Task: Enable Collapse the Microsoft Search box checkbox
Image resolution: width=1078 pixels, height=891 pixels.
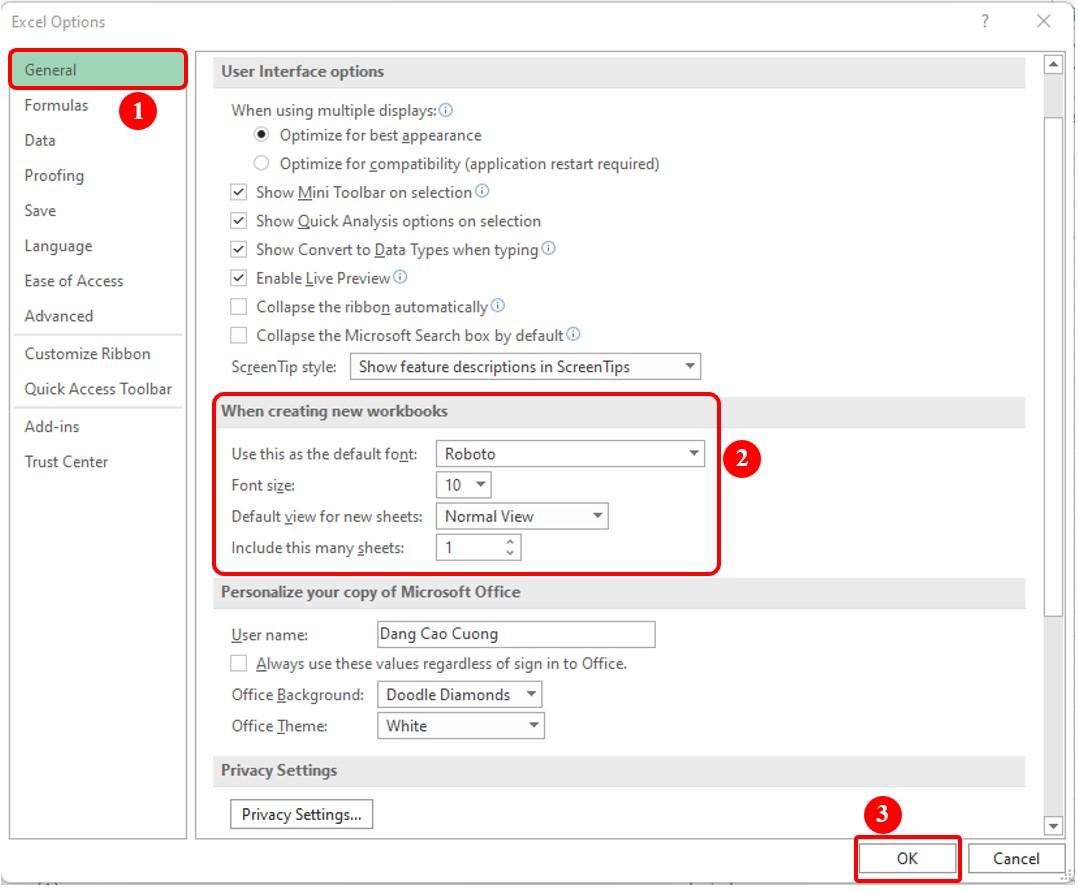Action: coord(239,335)
